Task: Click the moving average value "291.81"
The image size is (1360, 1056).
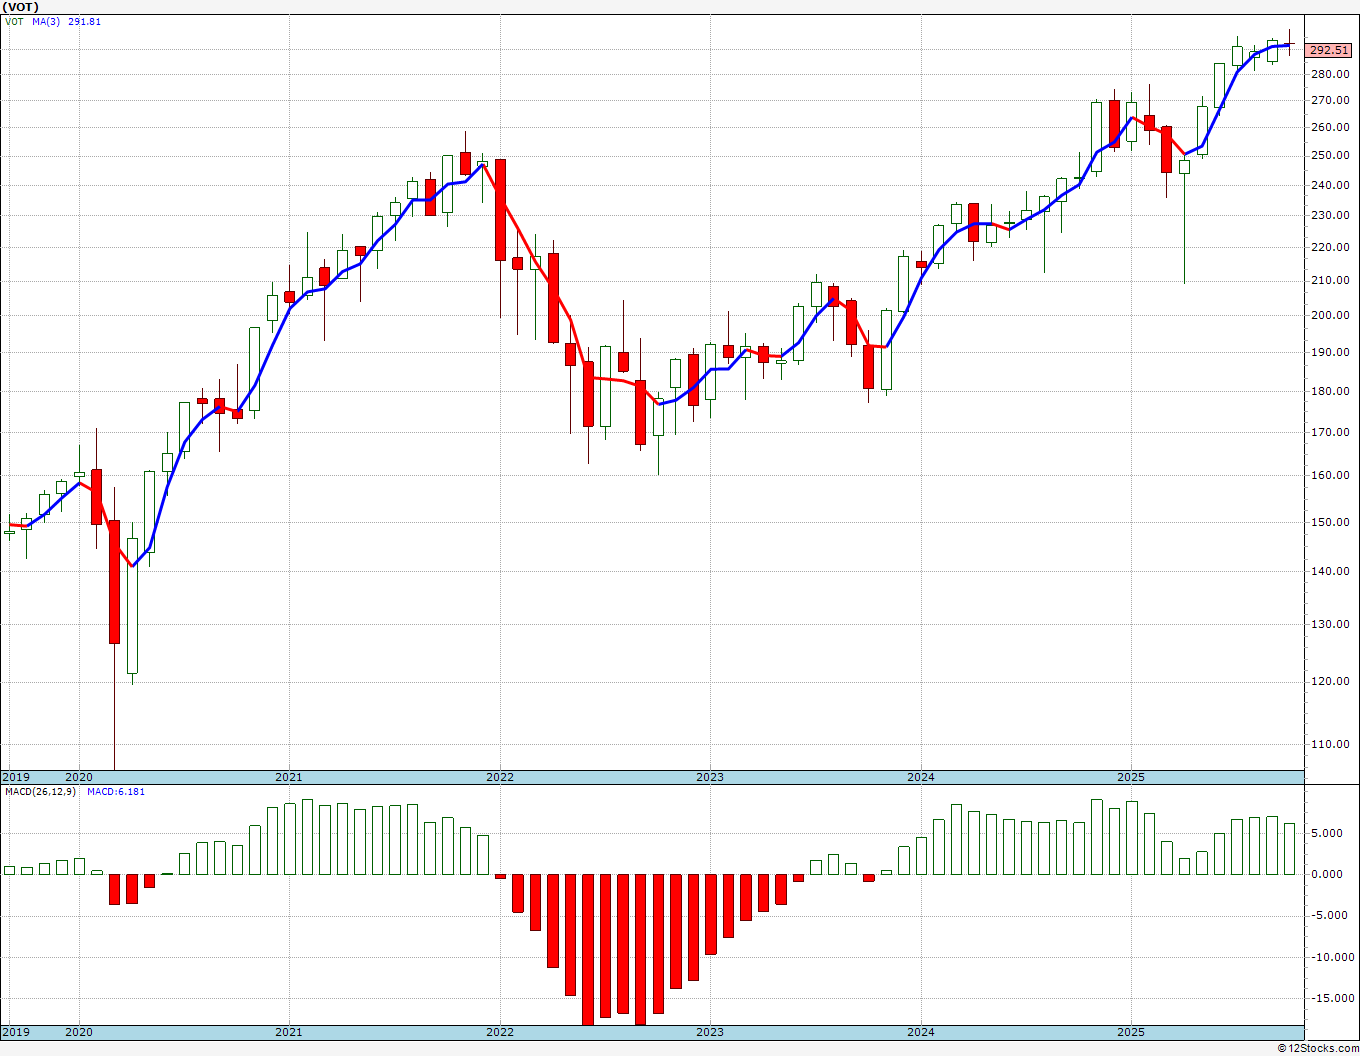Action: point(85,22)
